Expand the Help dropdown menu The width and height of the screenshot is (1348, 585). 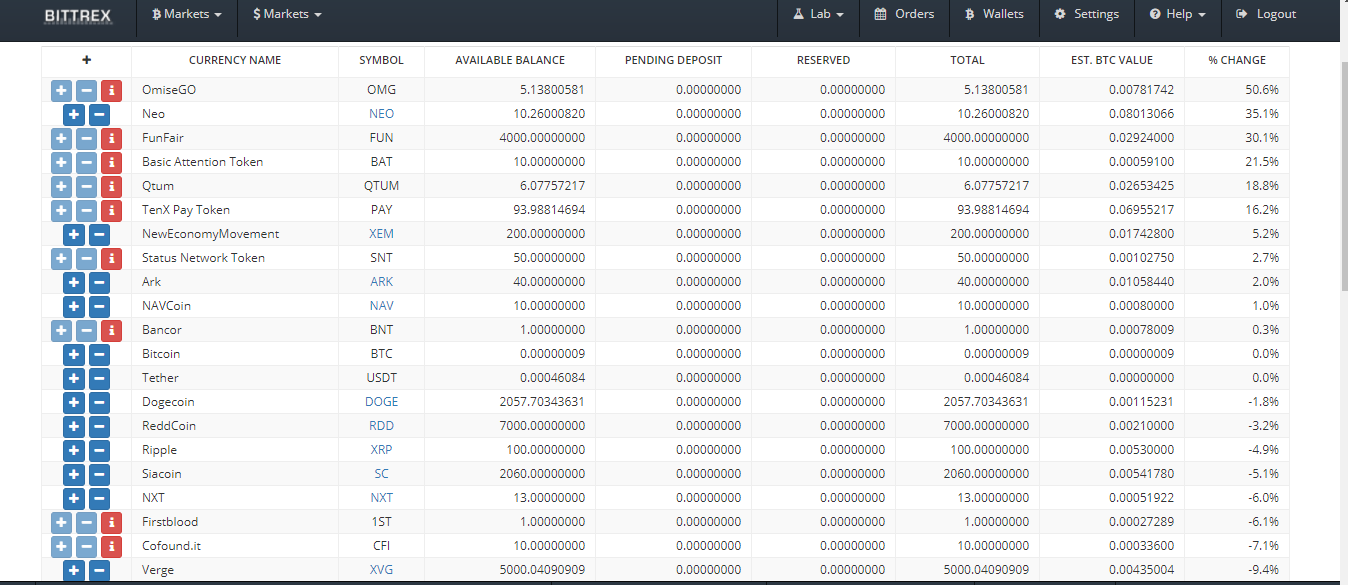(1177, 15)
